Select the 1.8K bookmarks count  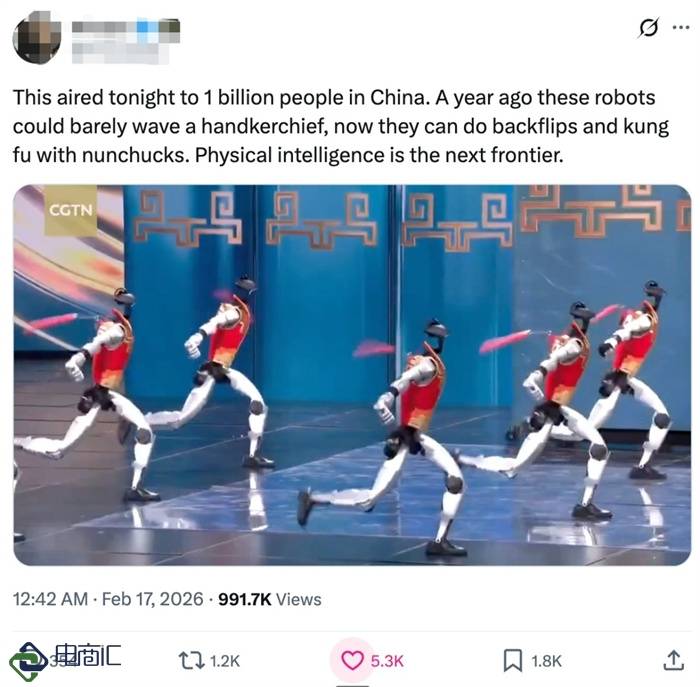pos(546,661)
